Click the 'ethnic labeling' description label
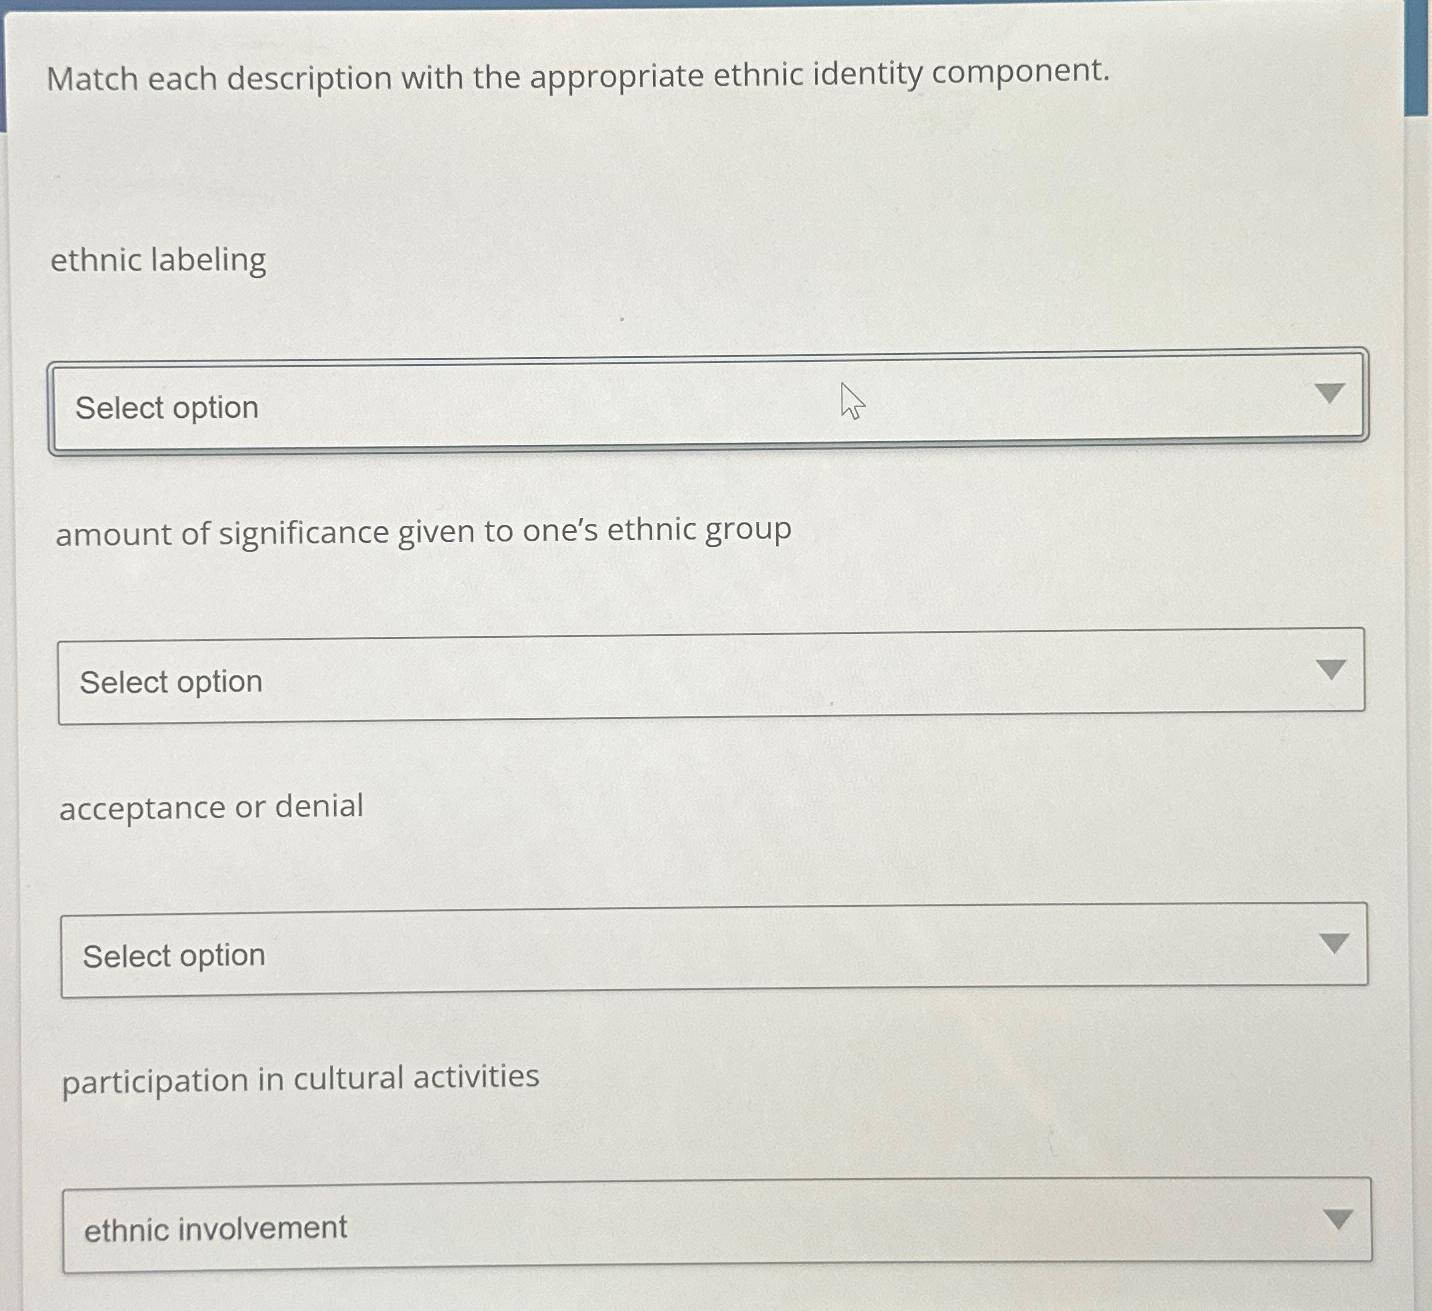Viewport: 1432px width, 1311px height. (158, 259)
